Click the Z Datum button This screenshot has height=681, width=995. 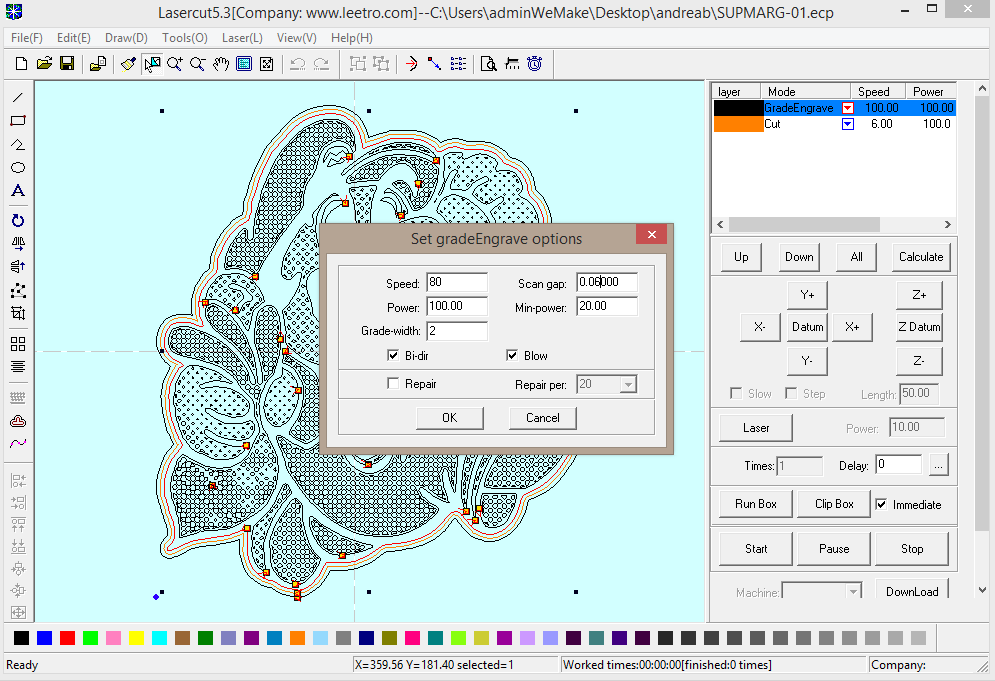pos(919,327)
